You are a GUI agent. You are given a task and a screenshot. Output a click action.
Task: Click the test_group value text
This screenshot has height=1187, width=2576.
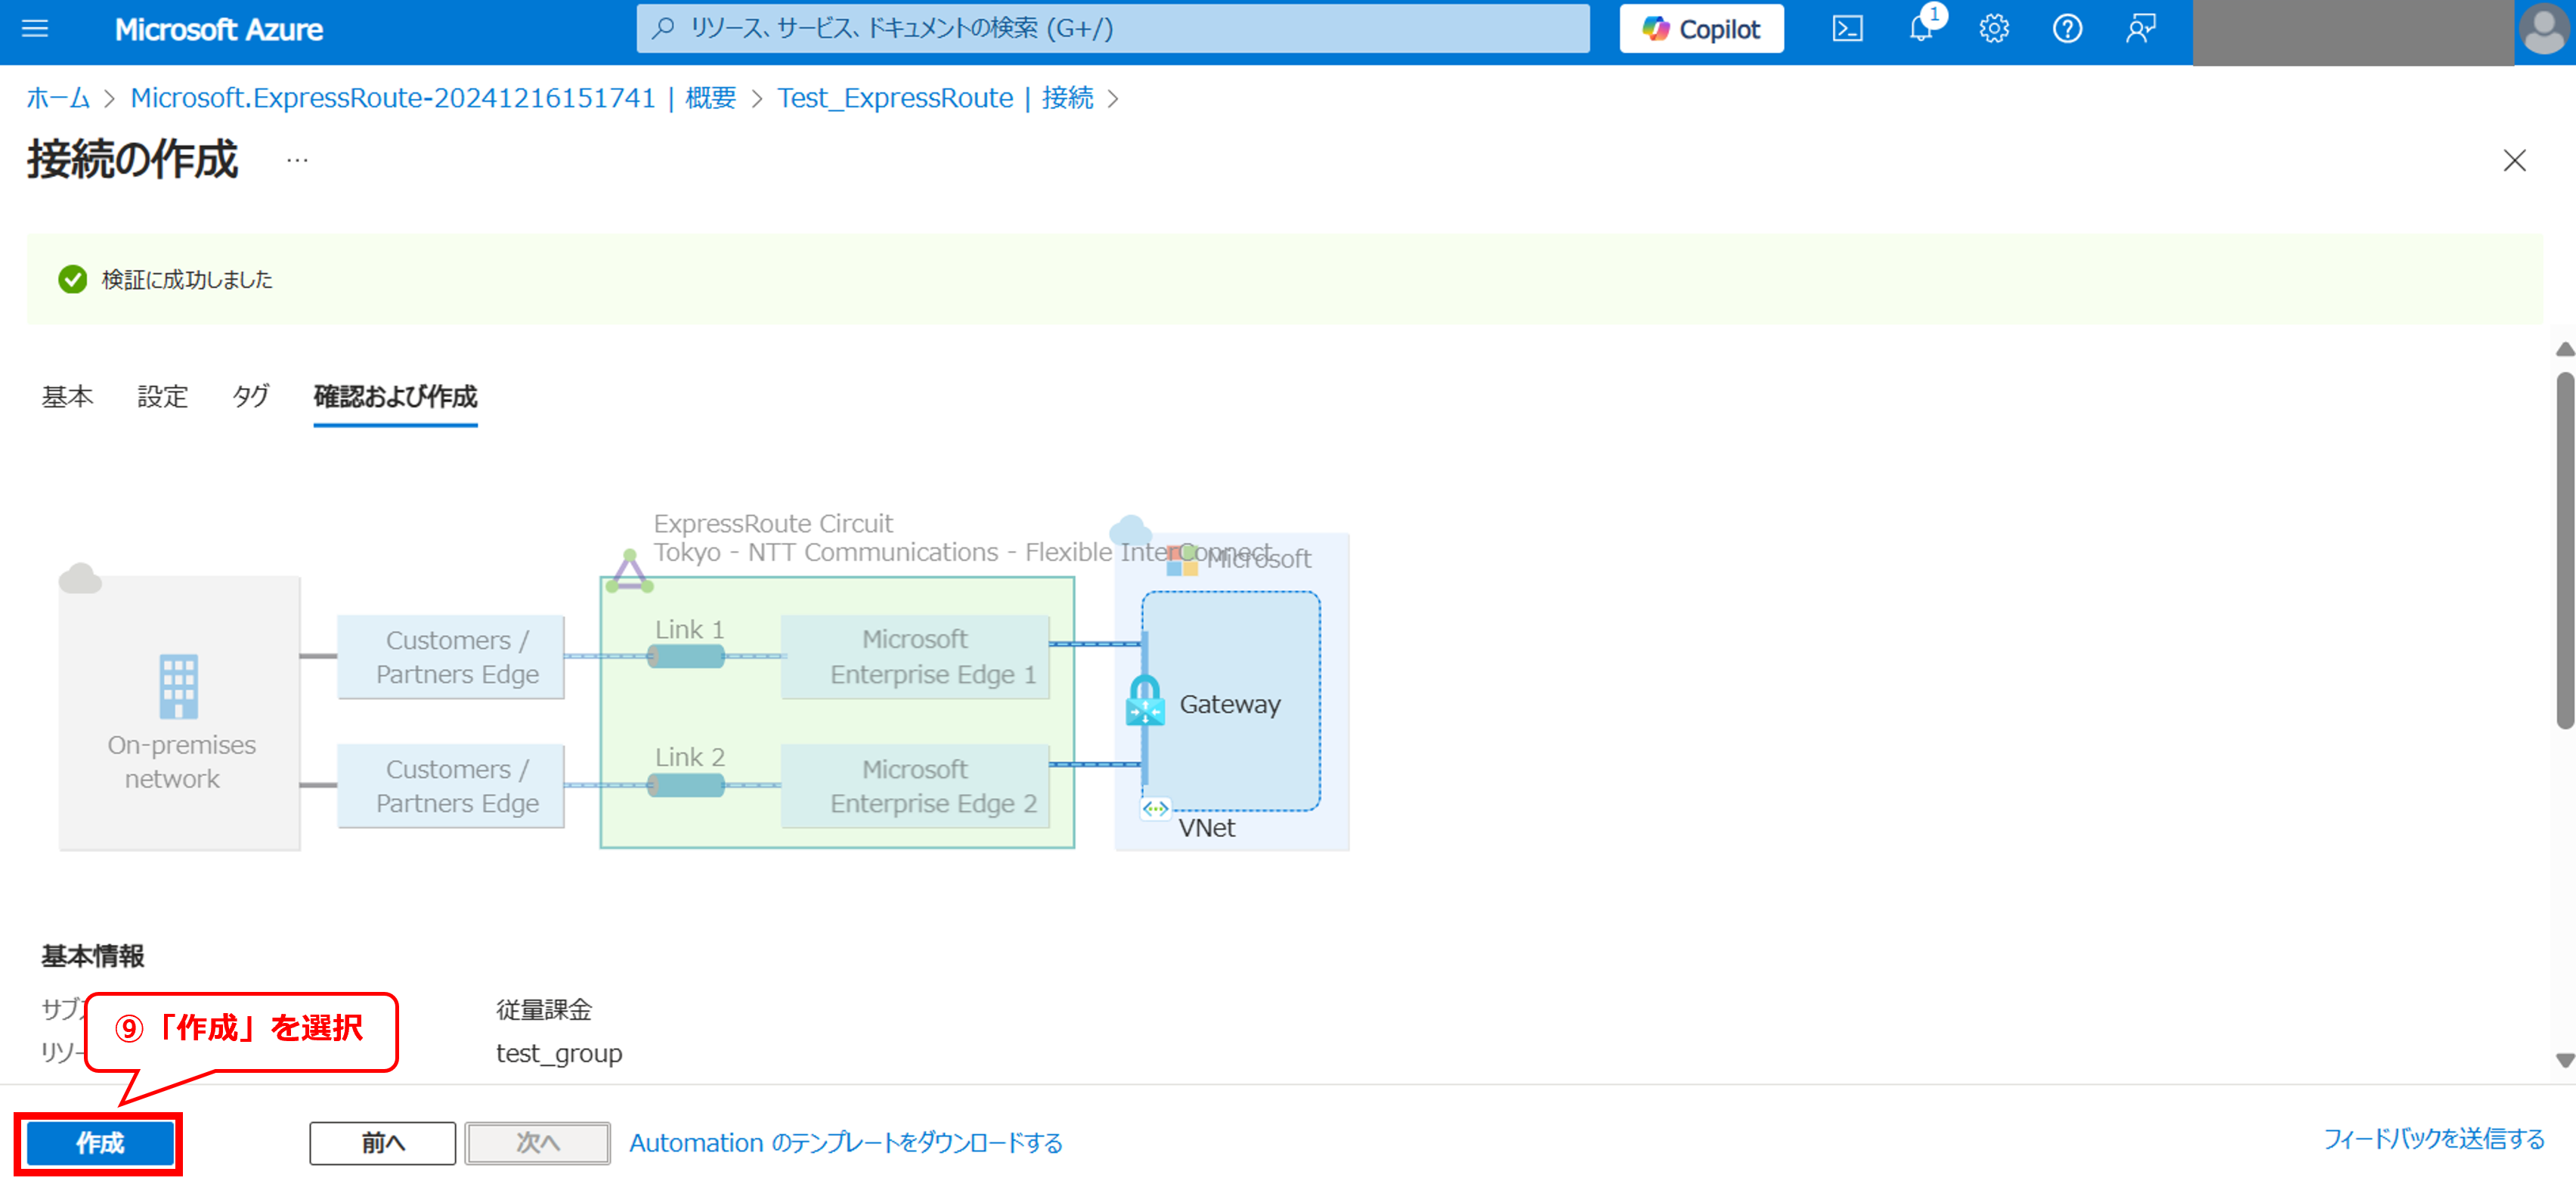[x=559, y=1054]
